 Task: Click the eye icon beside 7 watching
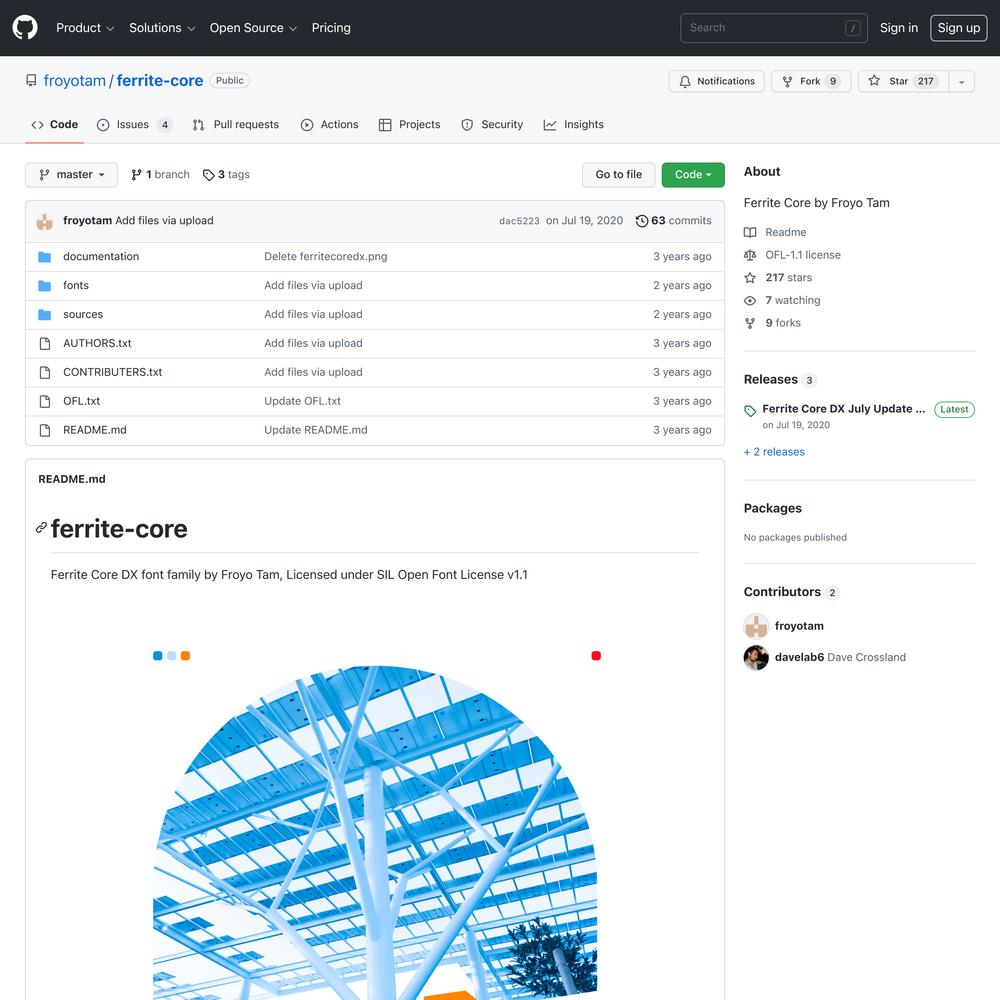pos(750,300)
